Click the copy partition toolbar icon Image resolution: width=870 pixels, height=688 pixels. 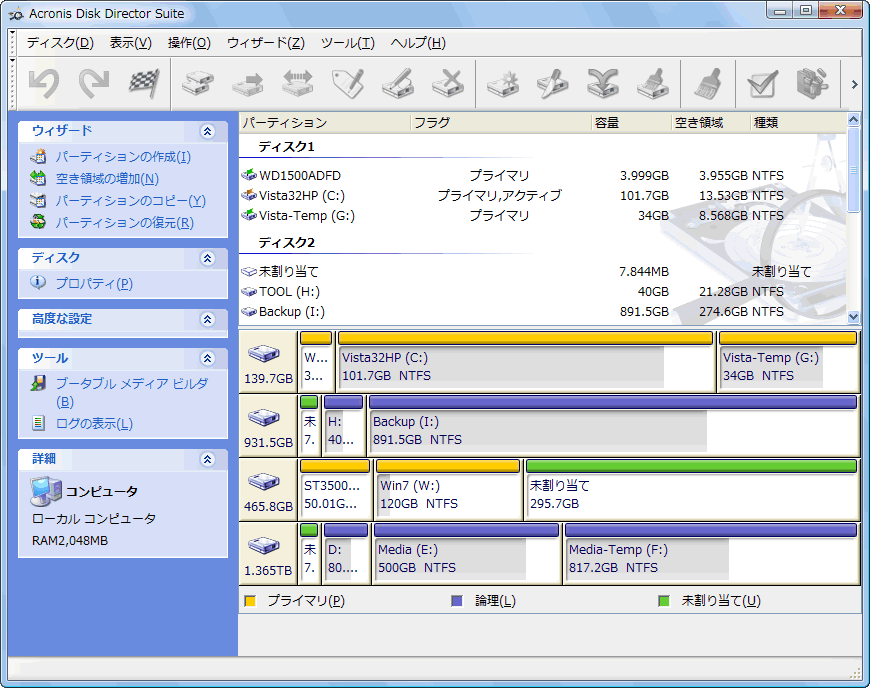[x=198, y=84]
